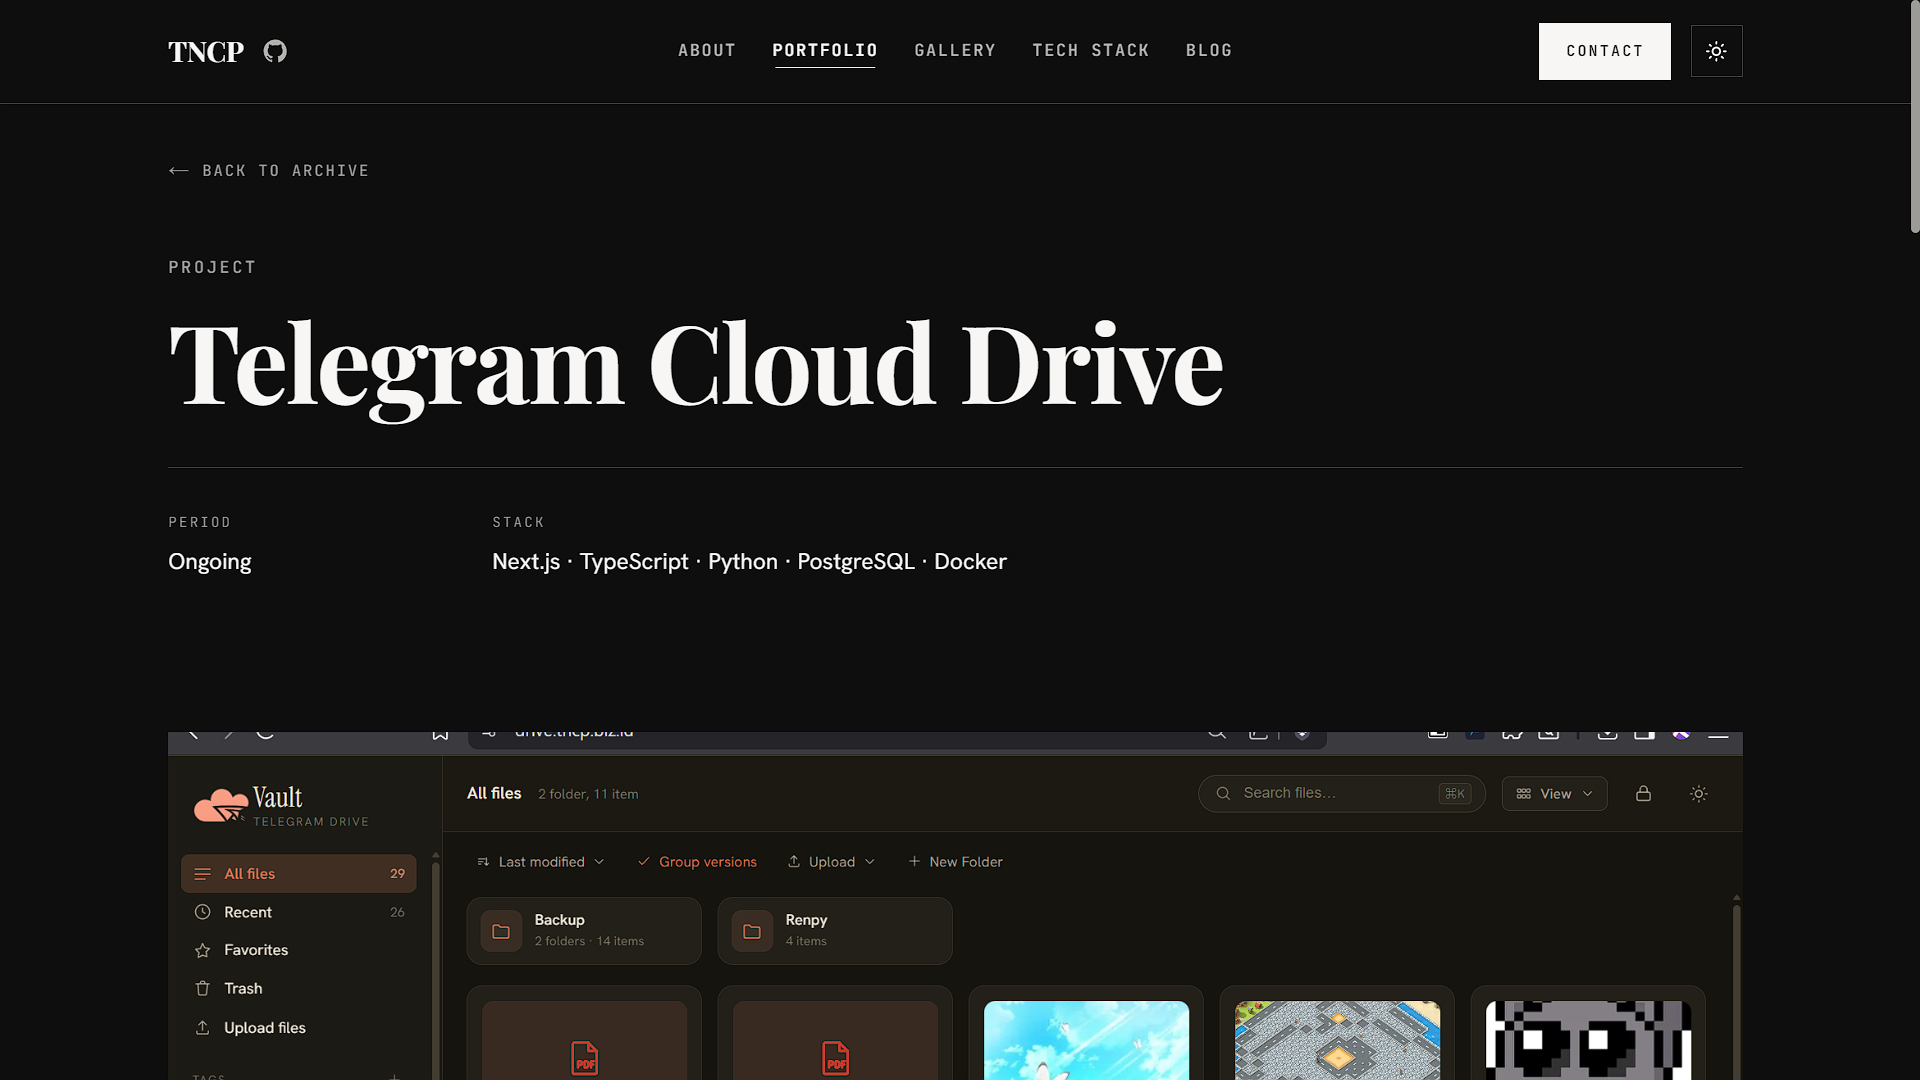This screenshot has height=1080, width=1920.
Task: Click the stack list text starting with Next.js
Action: [749, 562]
